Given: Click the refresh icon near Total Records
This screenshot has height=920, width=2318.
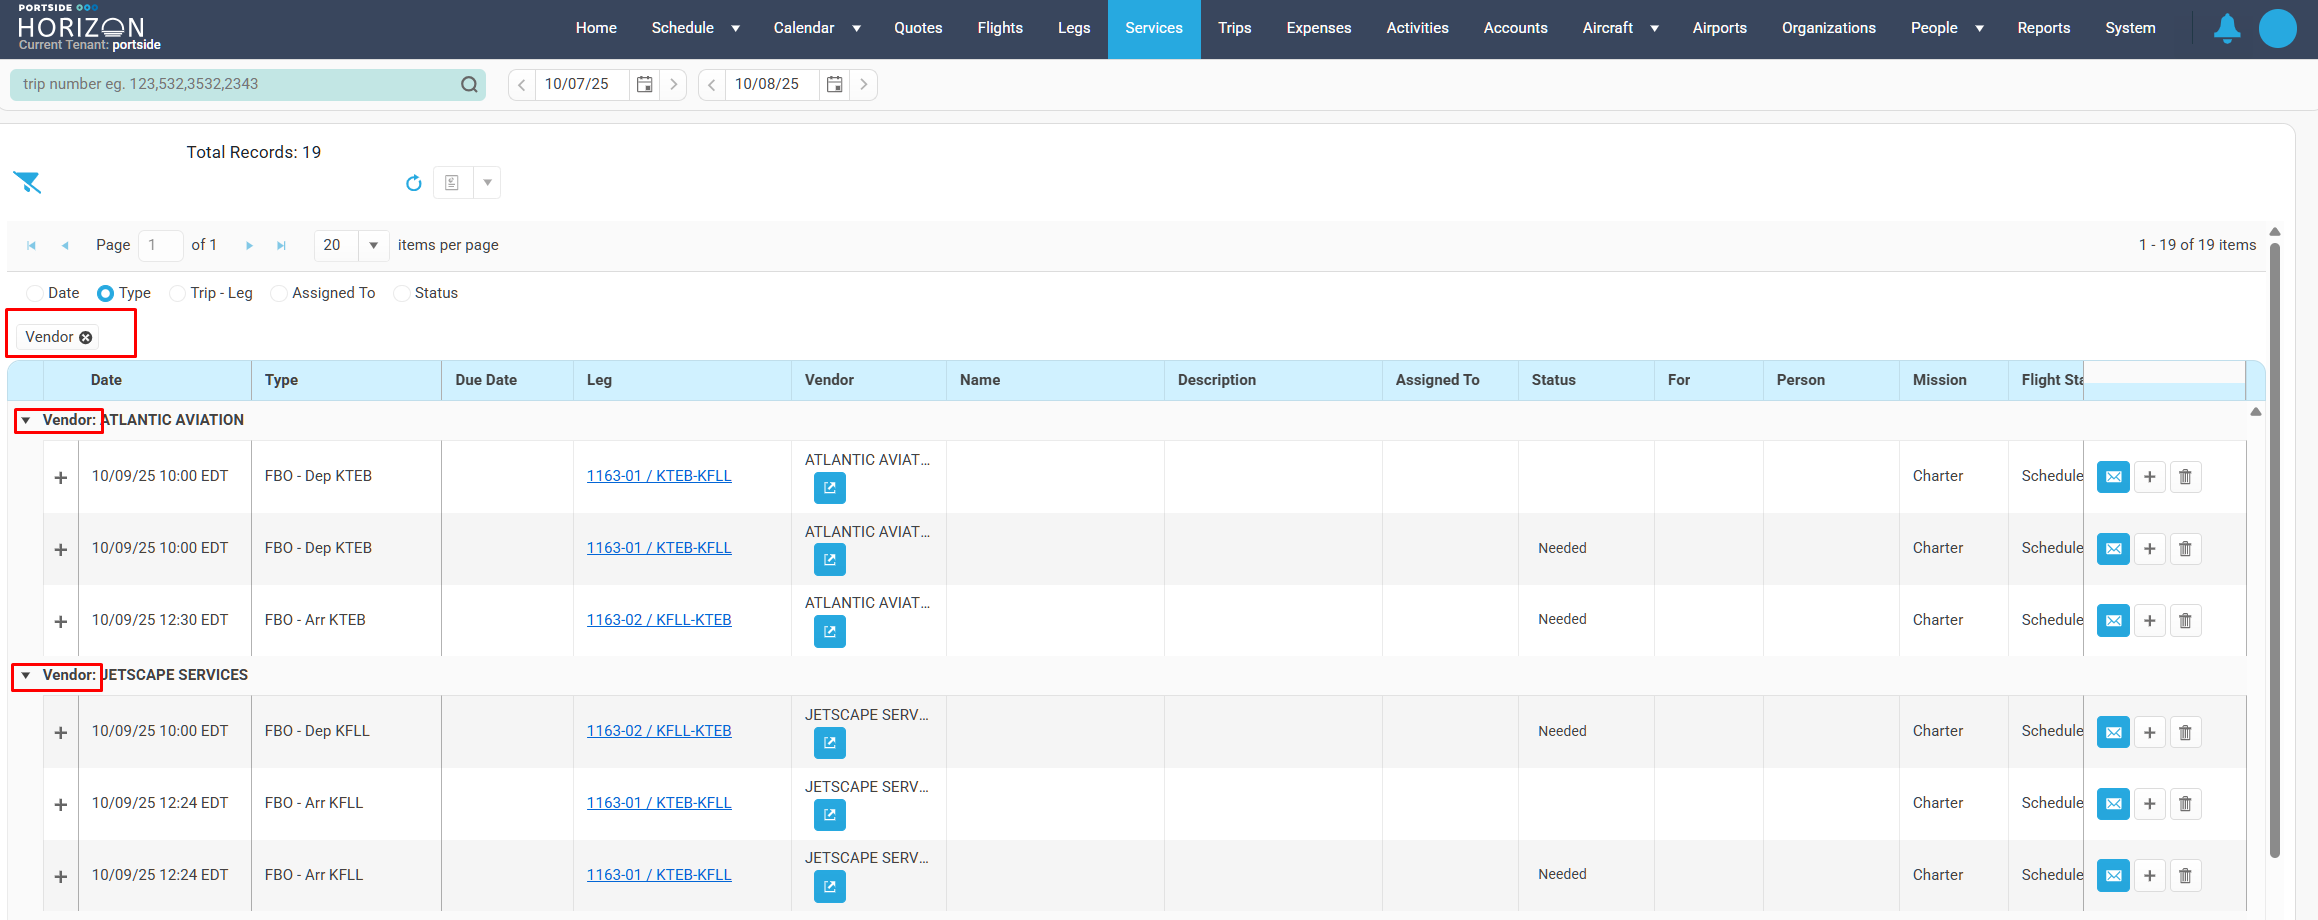Looking at the screenshot, I should pos(413,183).
